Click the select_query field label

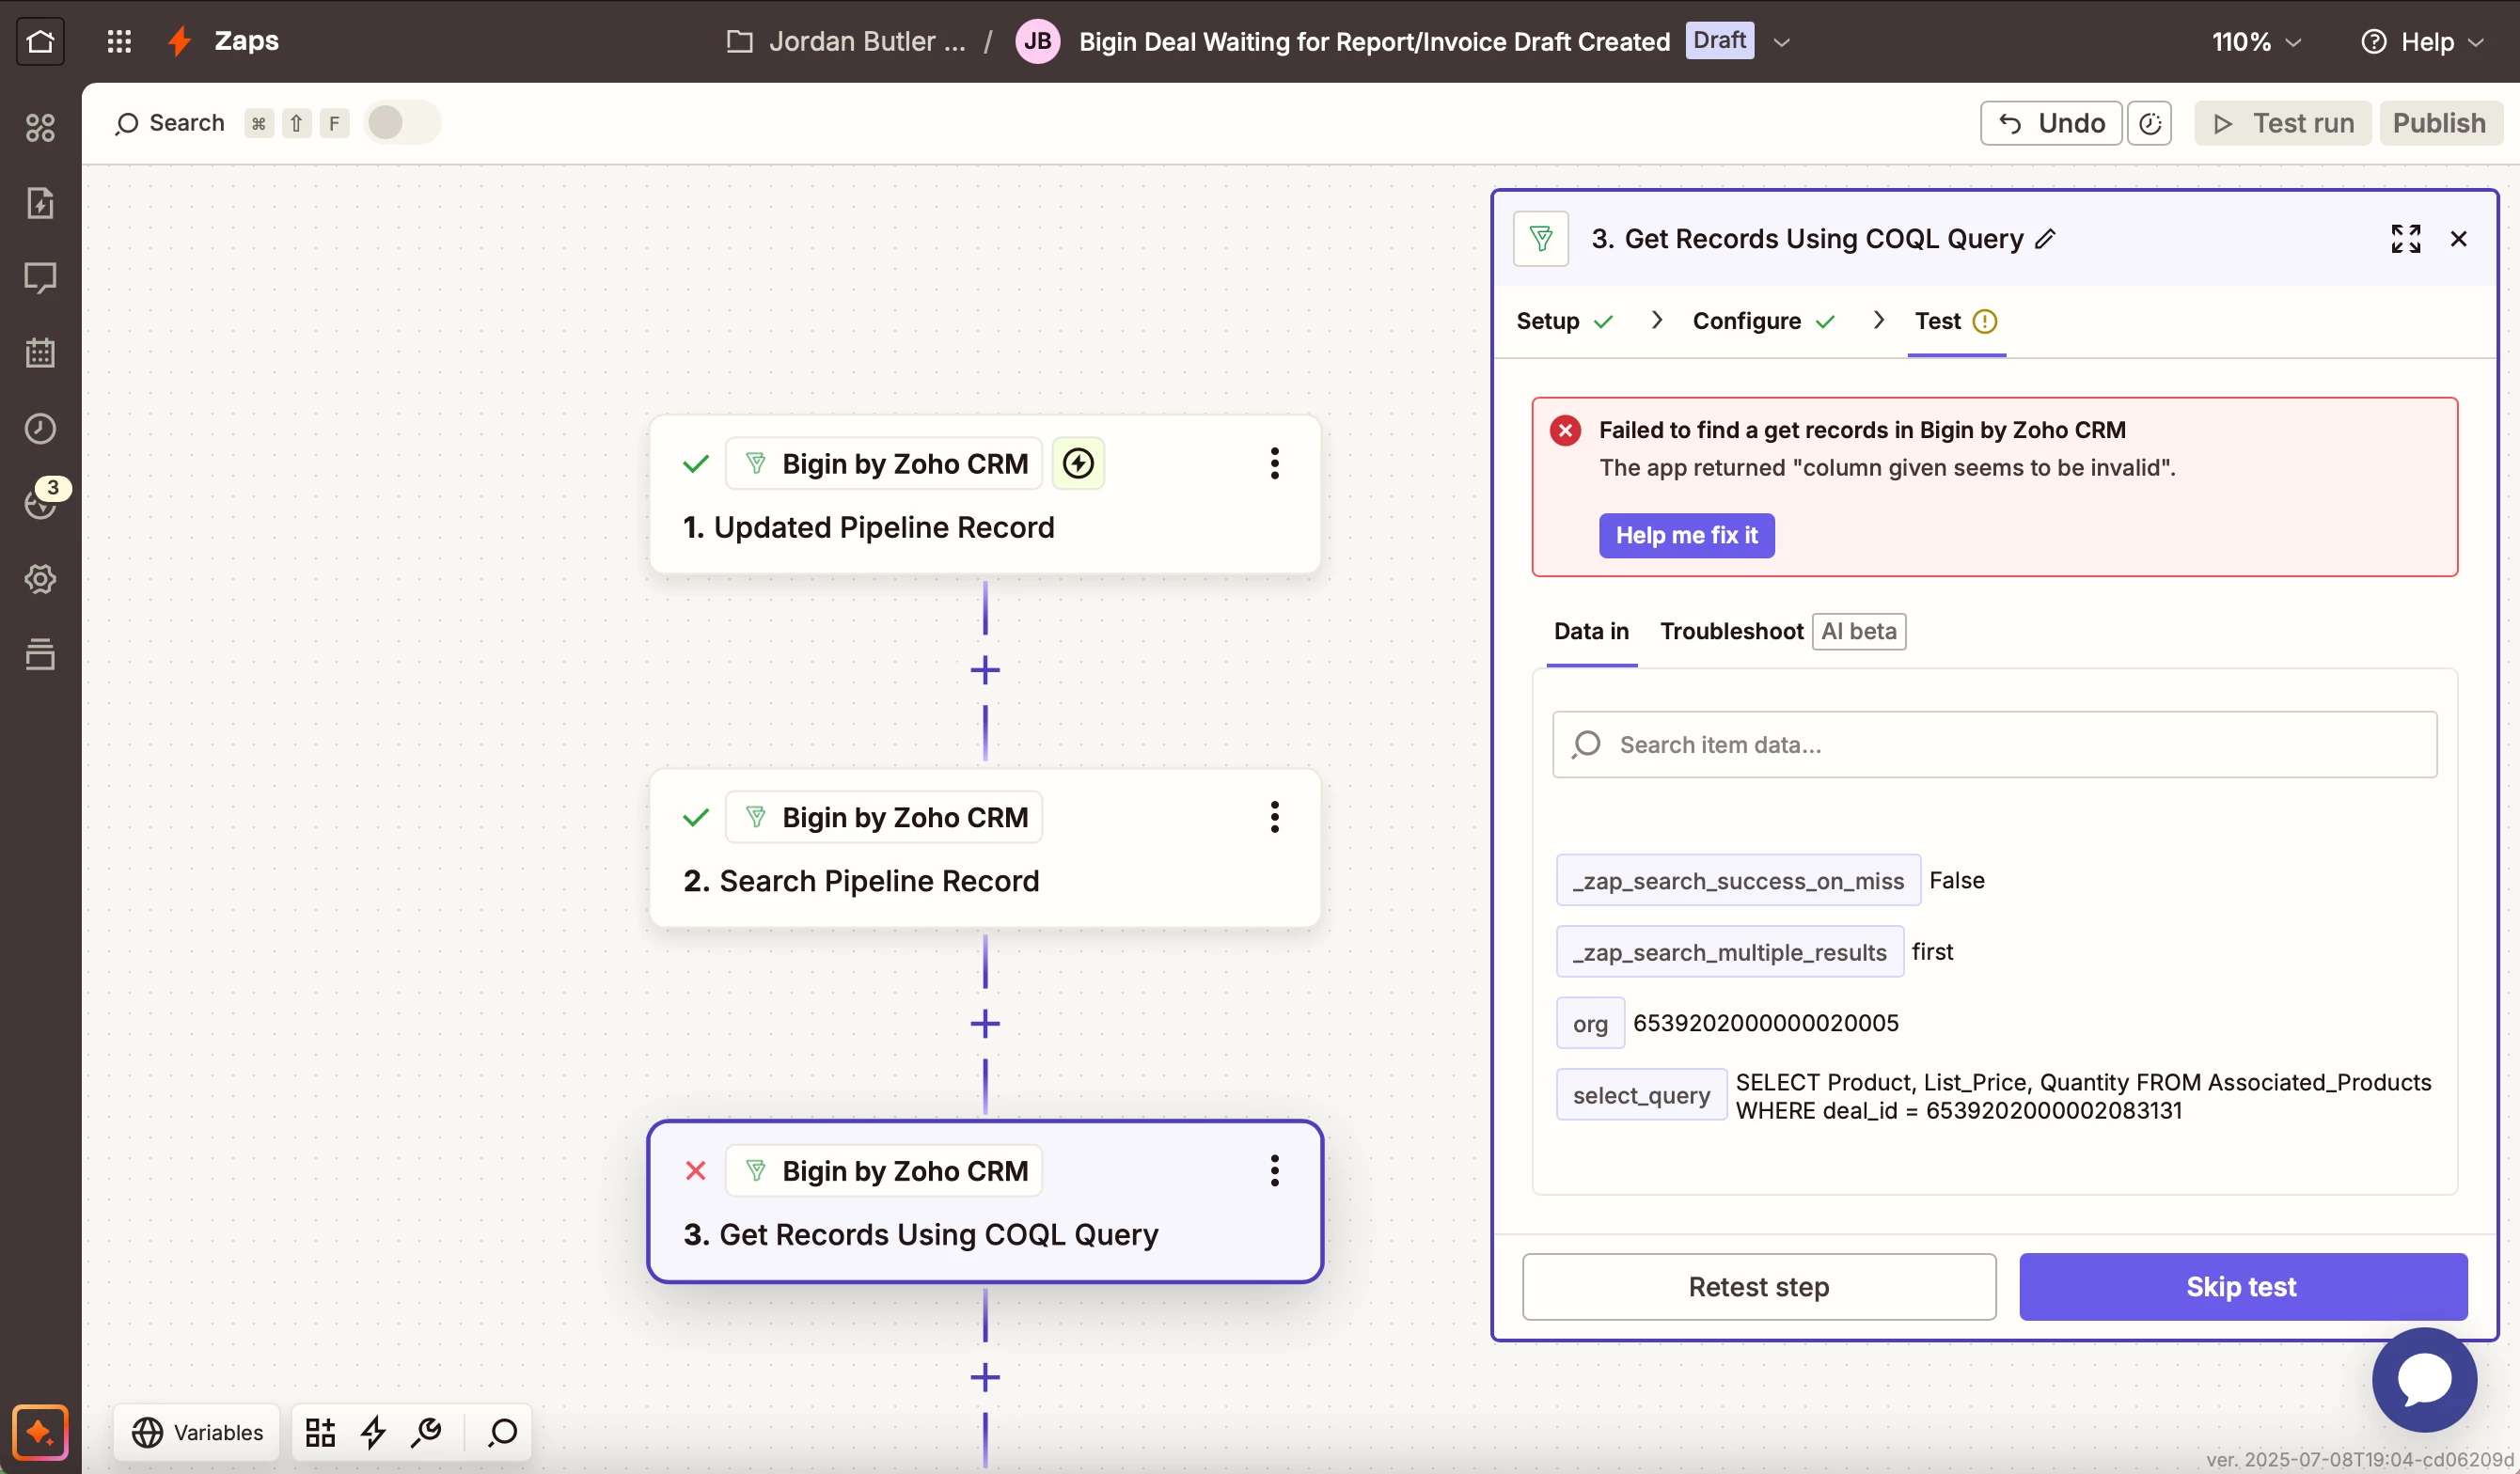[x=1641, y=1095]
